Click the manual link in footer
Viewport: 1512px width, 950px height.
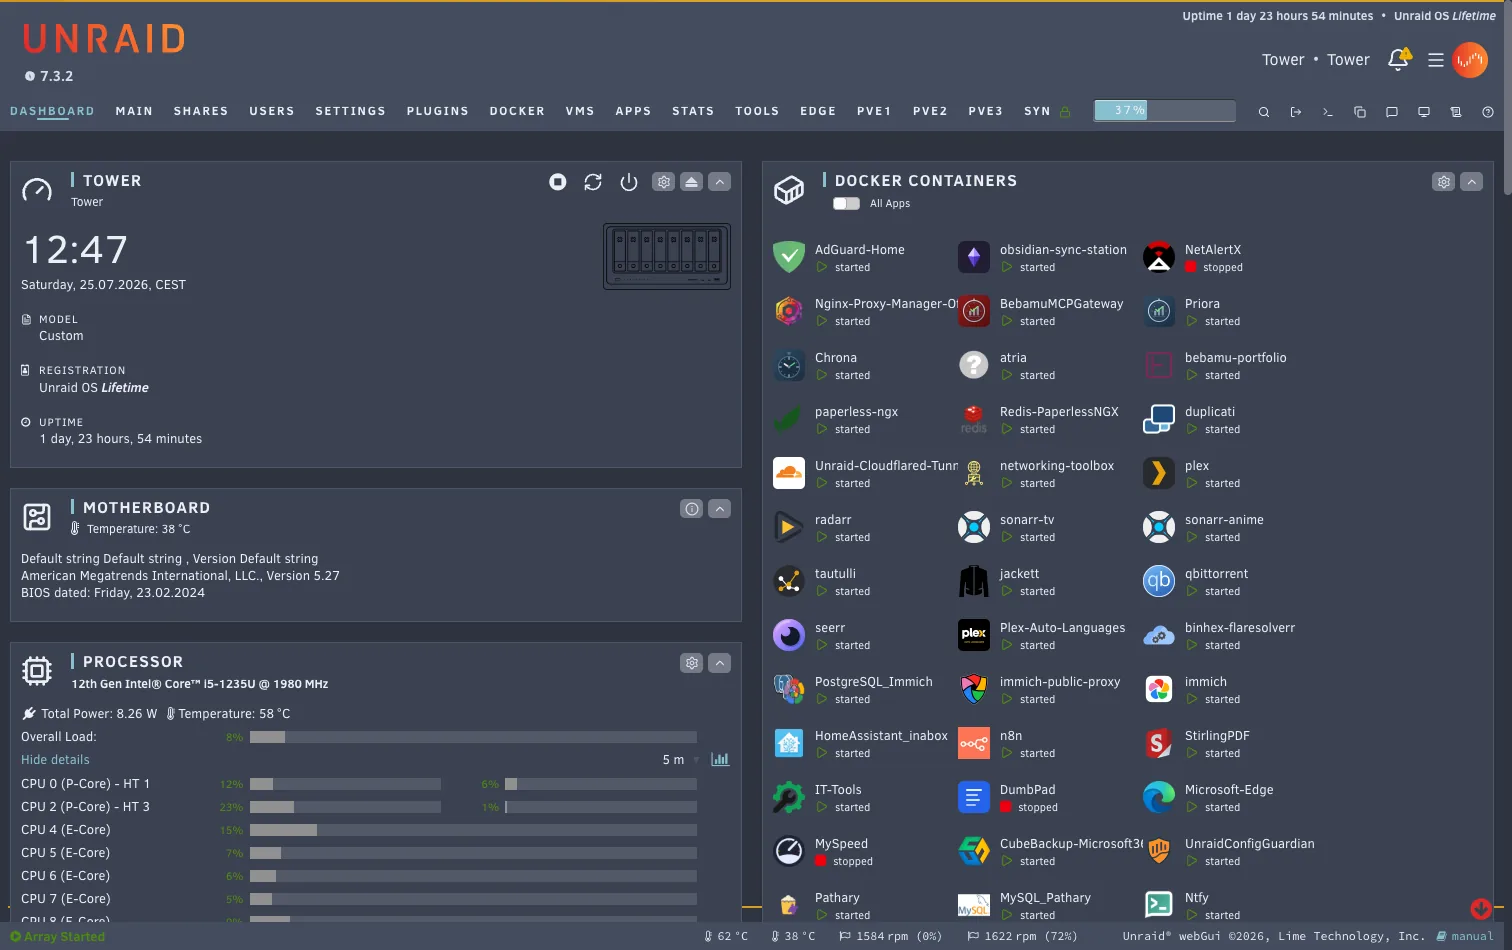[x=1465, y=937]
